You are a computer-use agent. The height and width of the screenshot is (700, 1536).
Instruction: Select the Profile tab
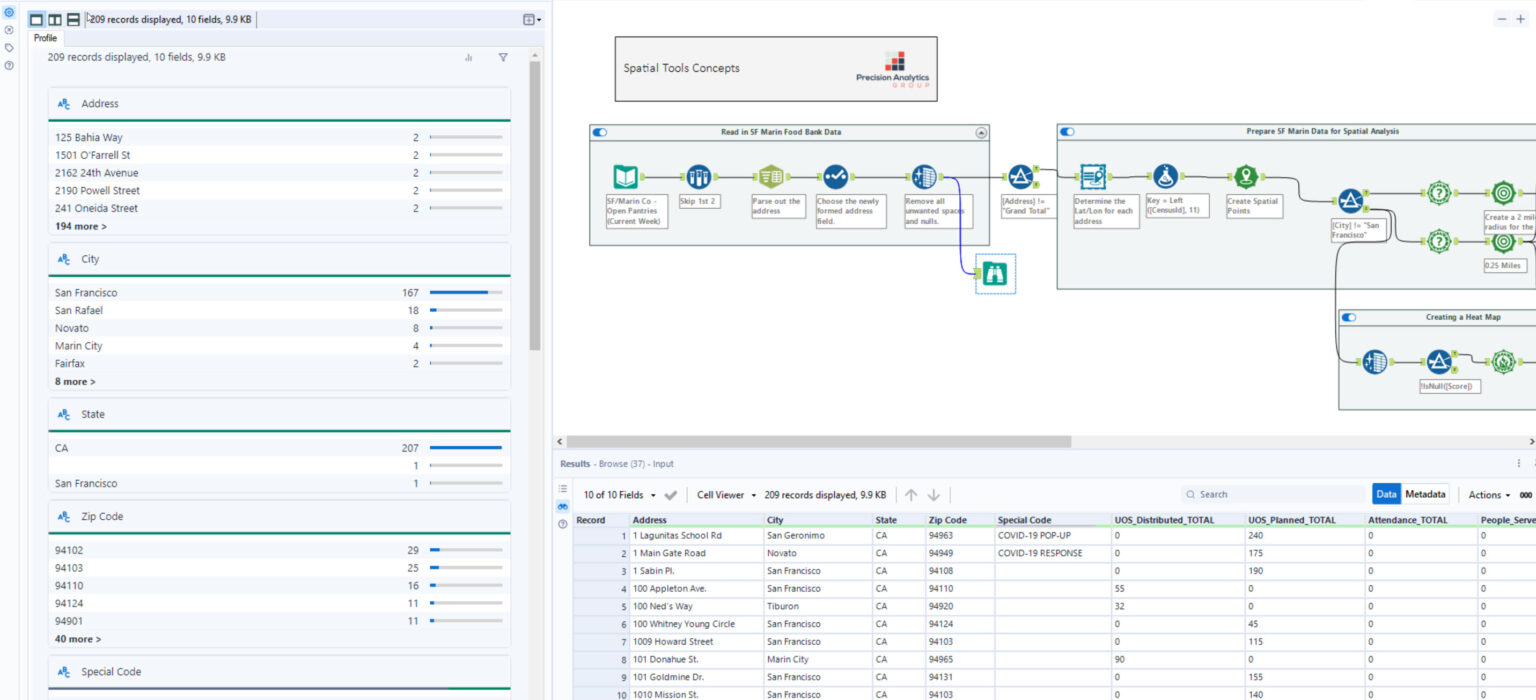click(43, 37)
